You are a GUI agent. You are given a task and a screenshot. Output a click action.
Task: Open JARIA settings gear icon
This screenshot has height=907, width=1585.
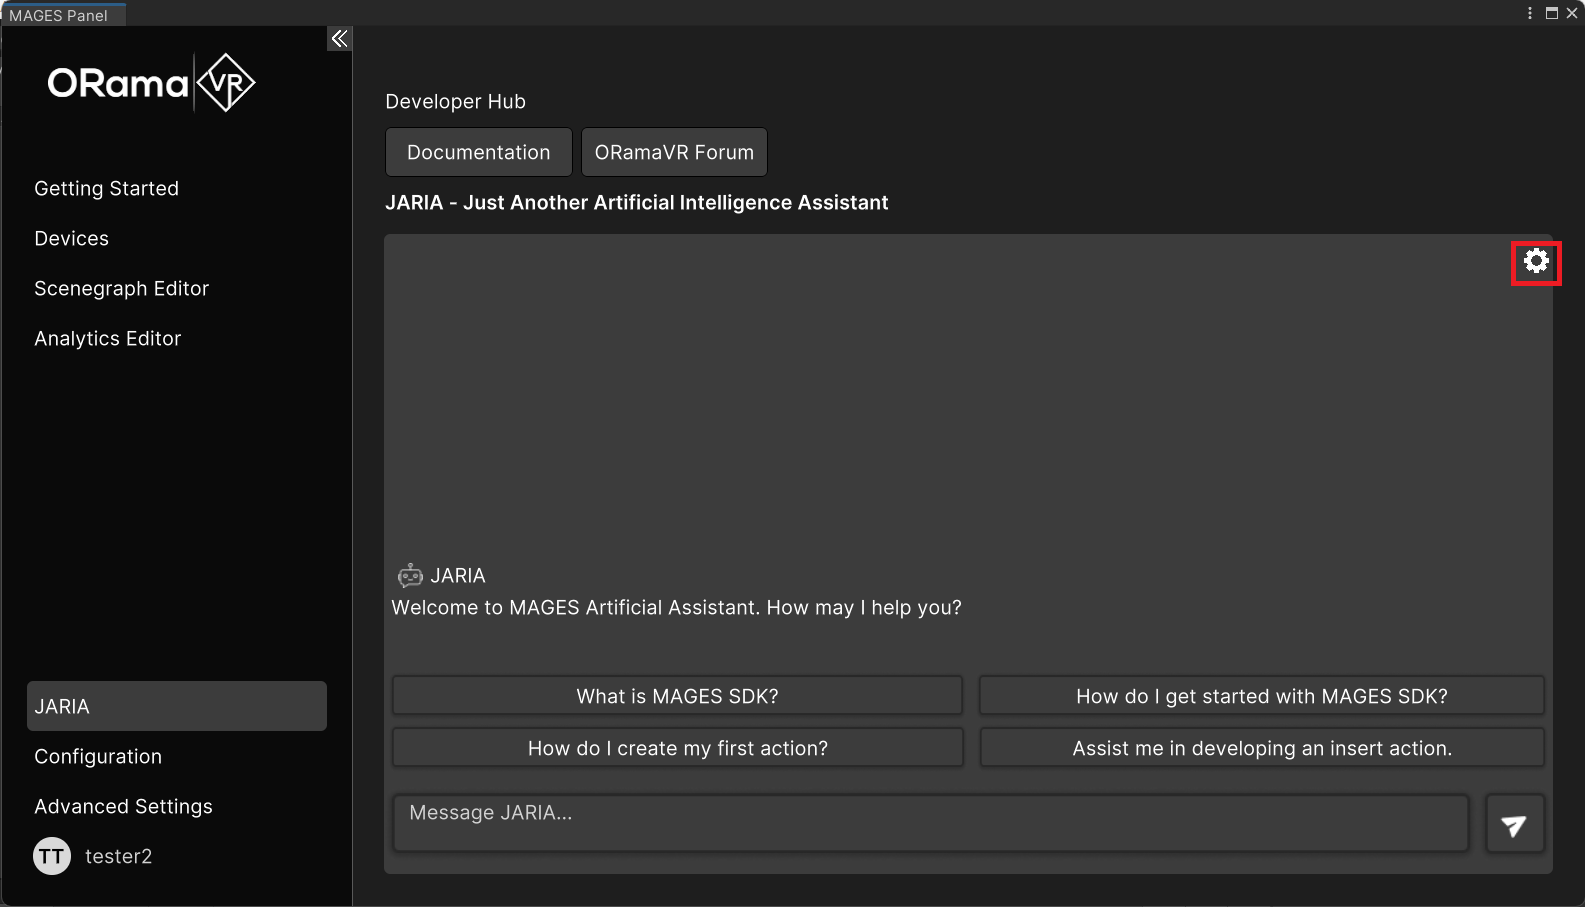[1536, 262]
